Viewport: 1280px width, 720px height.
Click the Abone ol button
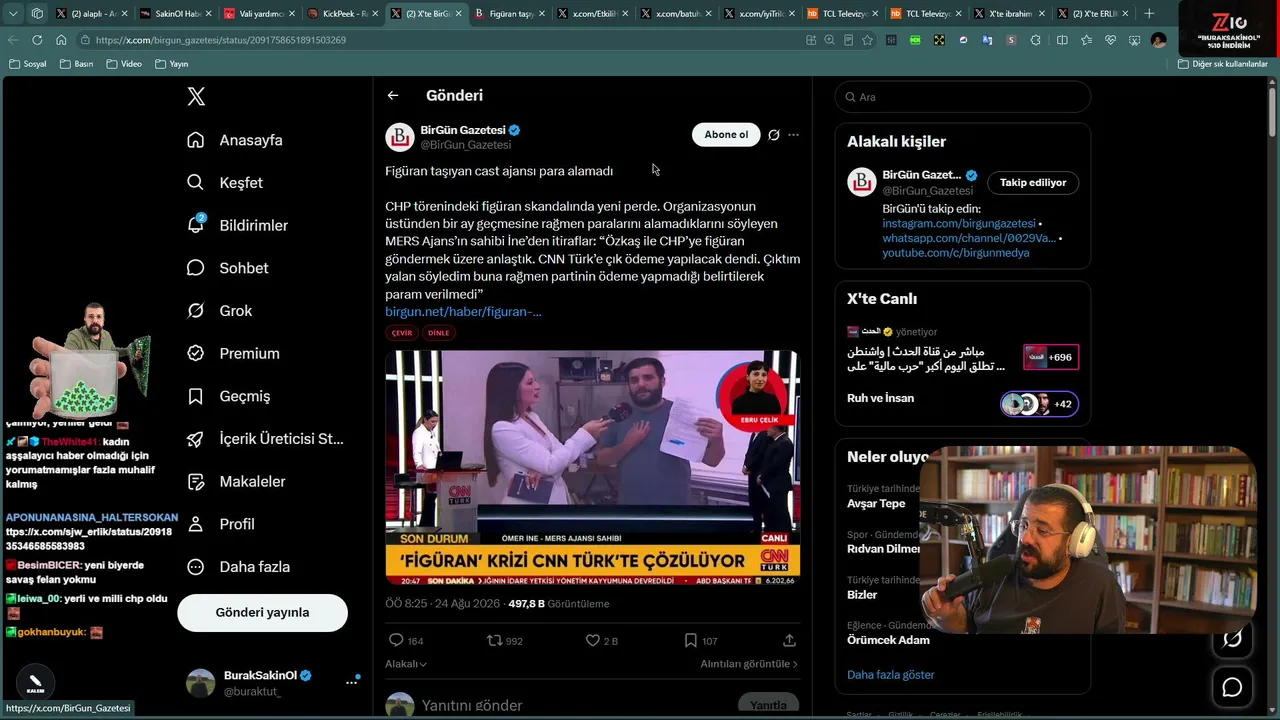click(726, 135)
